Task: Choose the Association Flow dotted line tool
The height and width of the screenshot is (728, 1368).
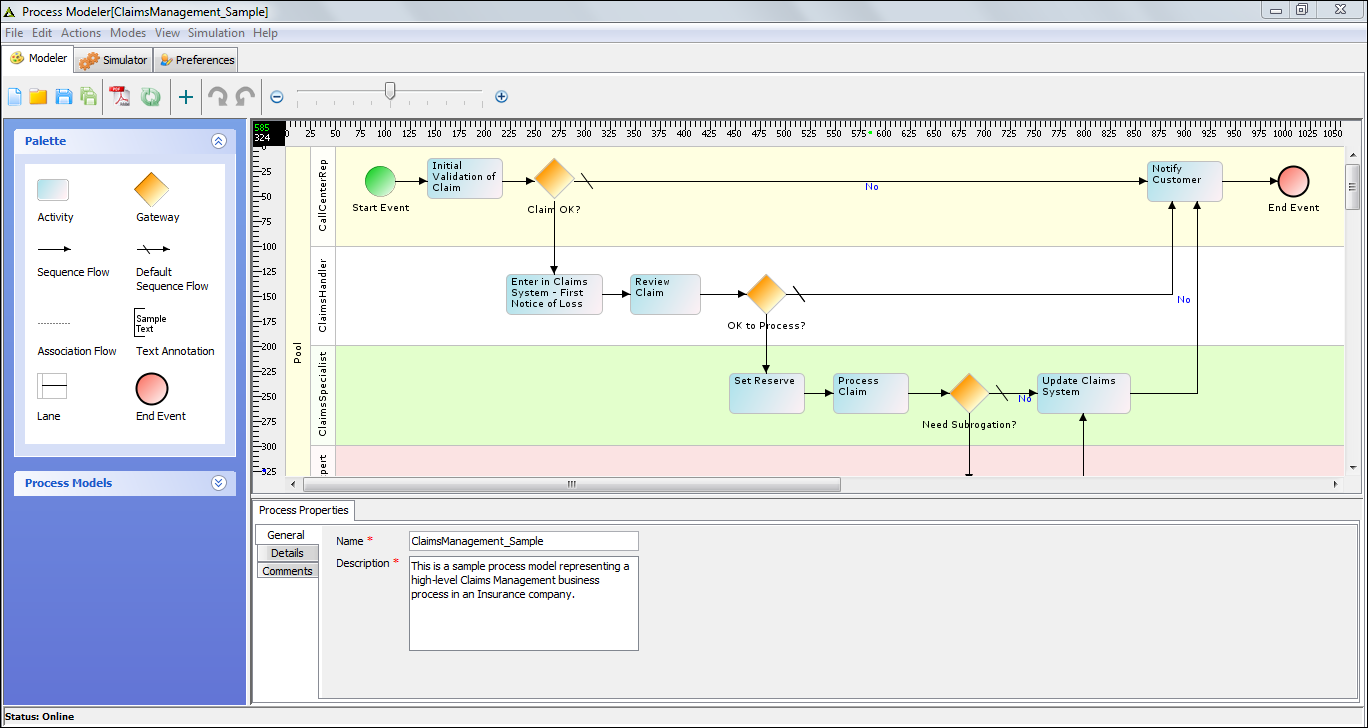Action: [x=54, y=323]
